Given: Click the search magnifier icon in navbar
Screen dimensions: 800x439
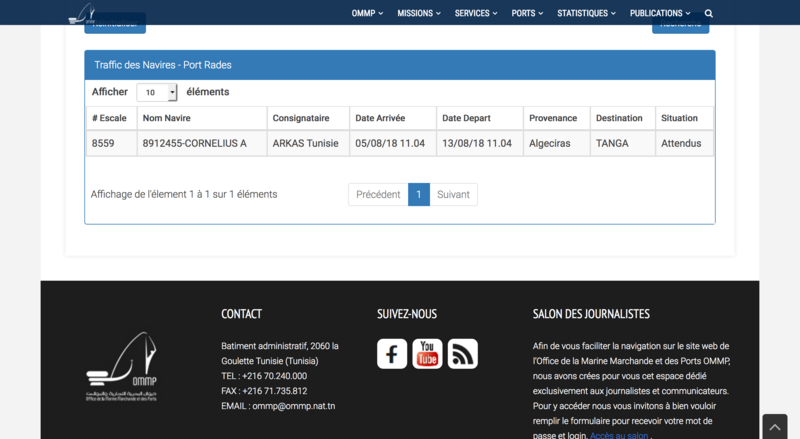Looking at the screenshot, I should coord(709,14).
